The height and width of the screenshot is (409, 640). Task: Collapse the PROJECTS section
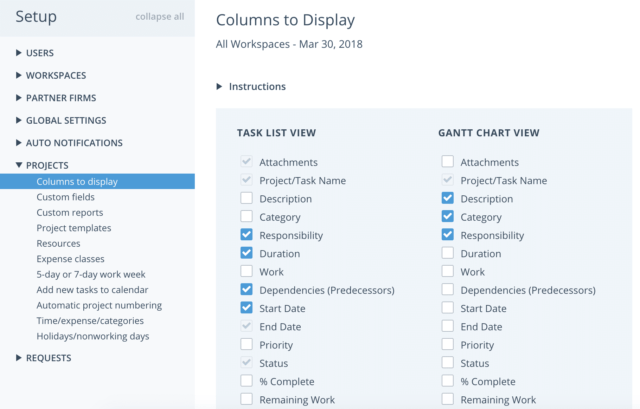click(18, 165)
